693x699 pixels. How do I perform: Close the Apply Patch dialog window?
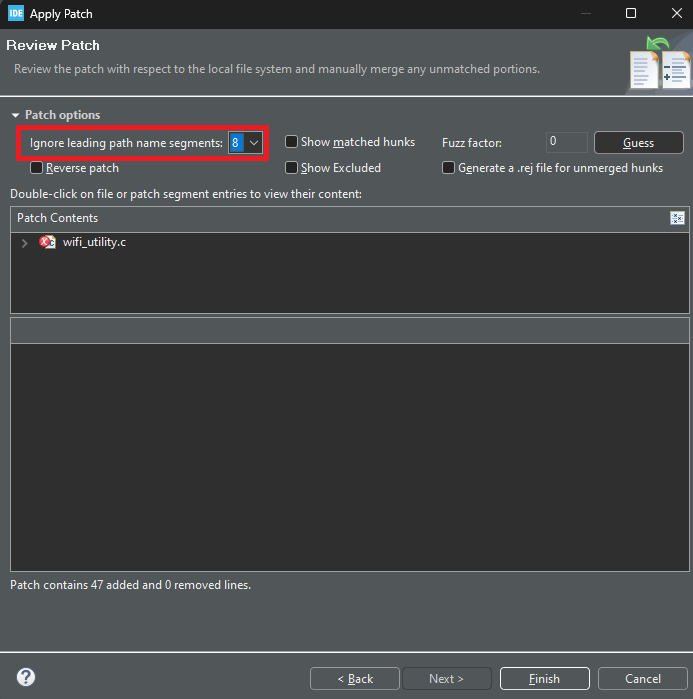pyautogui.click(x=677, y=13)
